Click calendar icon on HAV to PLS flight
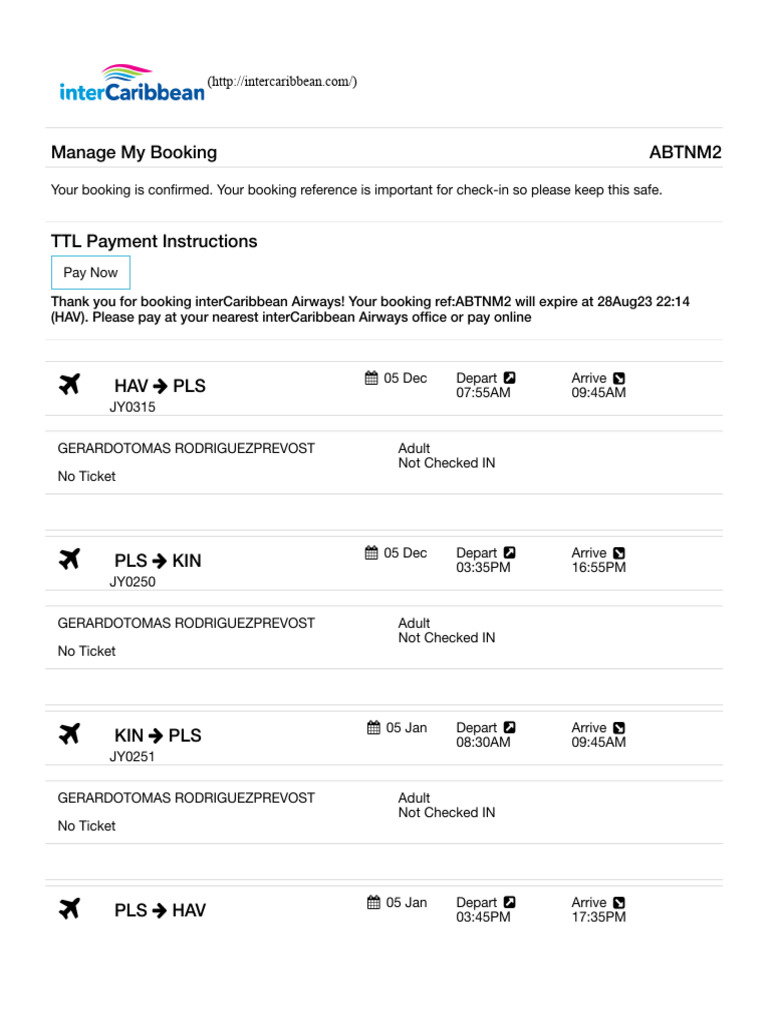This screenshot has height=1024, width=768. coord(371,378)
